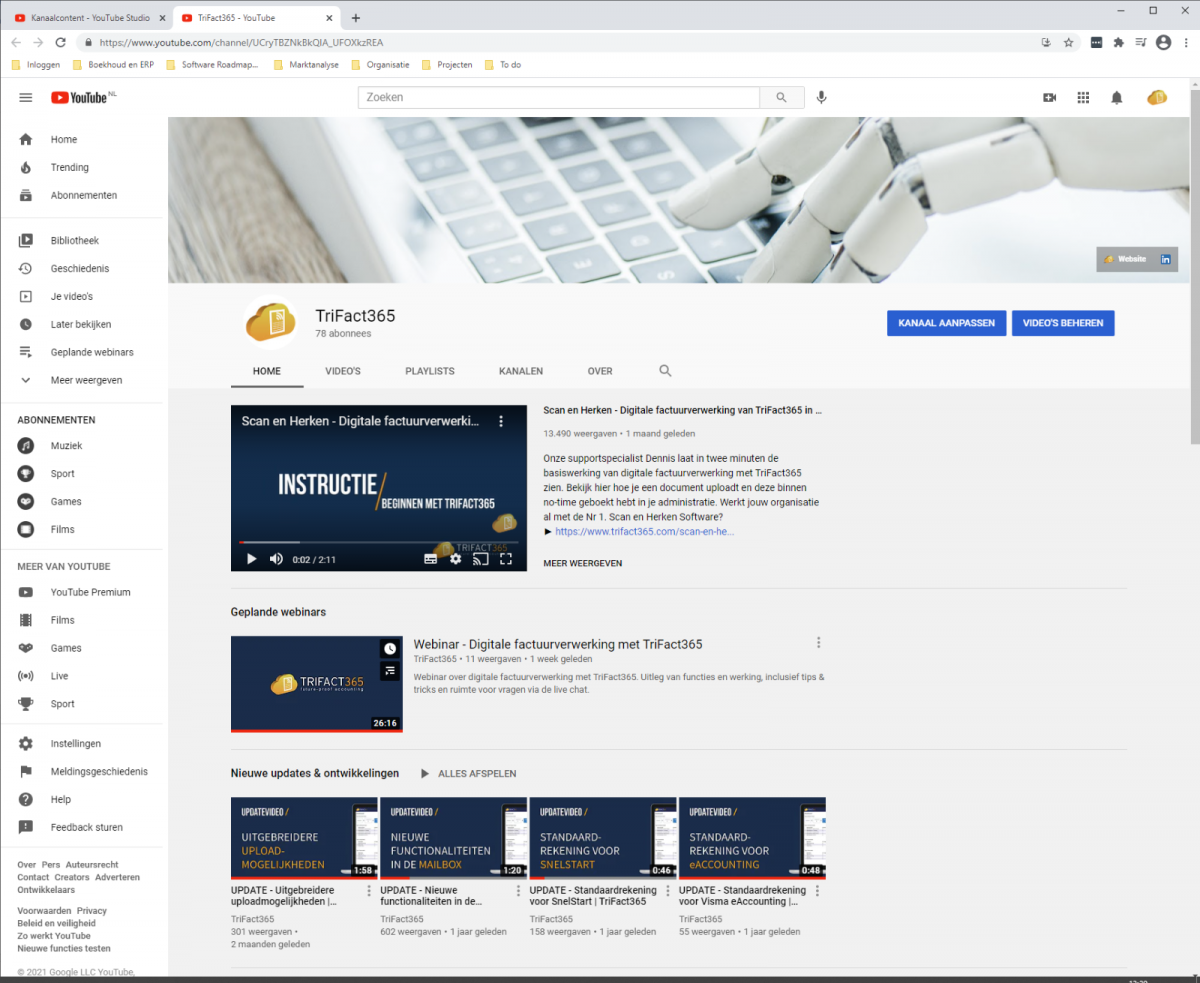Open Abonnementen in the sidebar
Viewport: 1200px width, 983px height.
click(x=84, y=196)
